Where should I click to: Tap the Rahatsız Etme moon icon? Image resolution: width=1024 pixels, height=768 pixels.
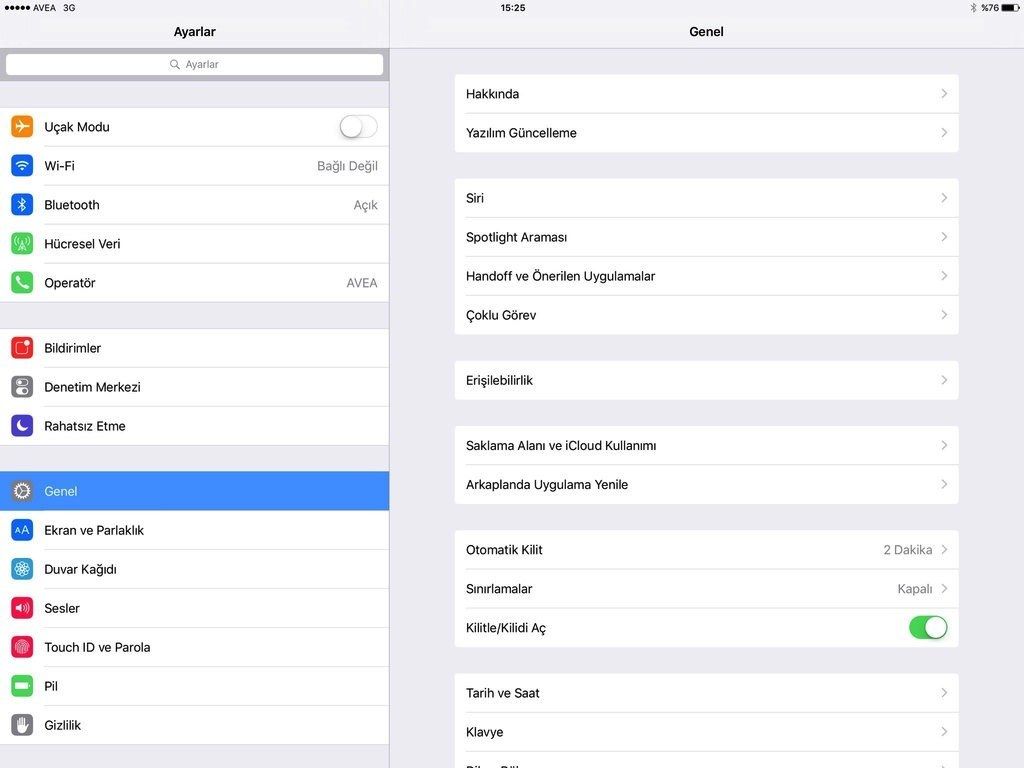[22, 426]
